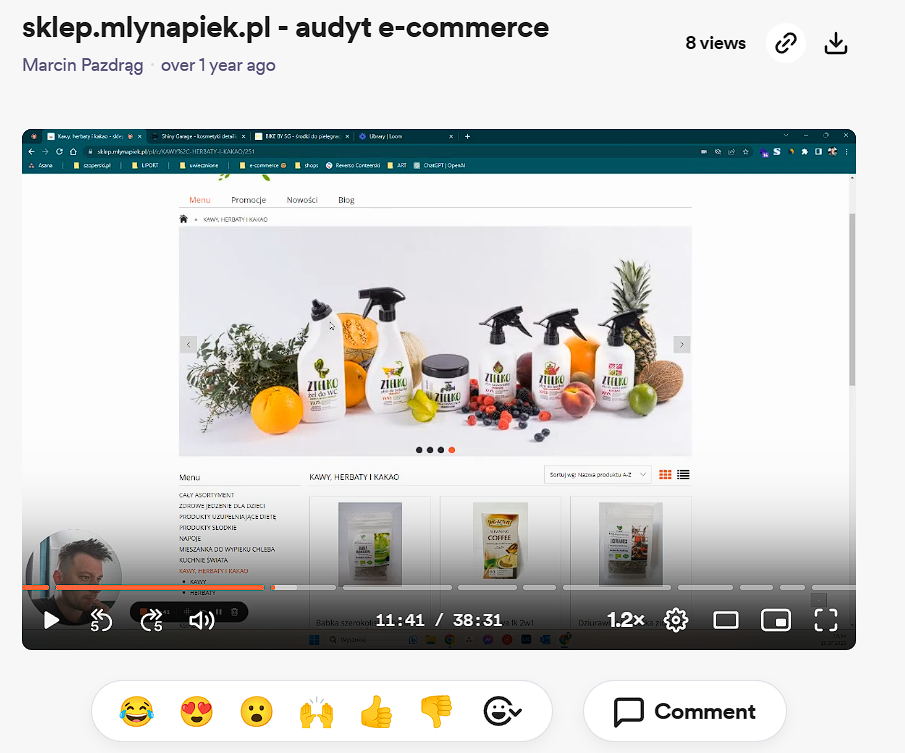React with heart-eyes emoji
This screenshot has width=905, height=753.
(196, 711)
